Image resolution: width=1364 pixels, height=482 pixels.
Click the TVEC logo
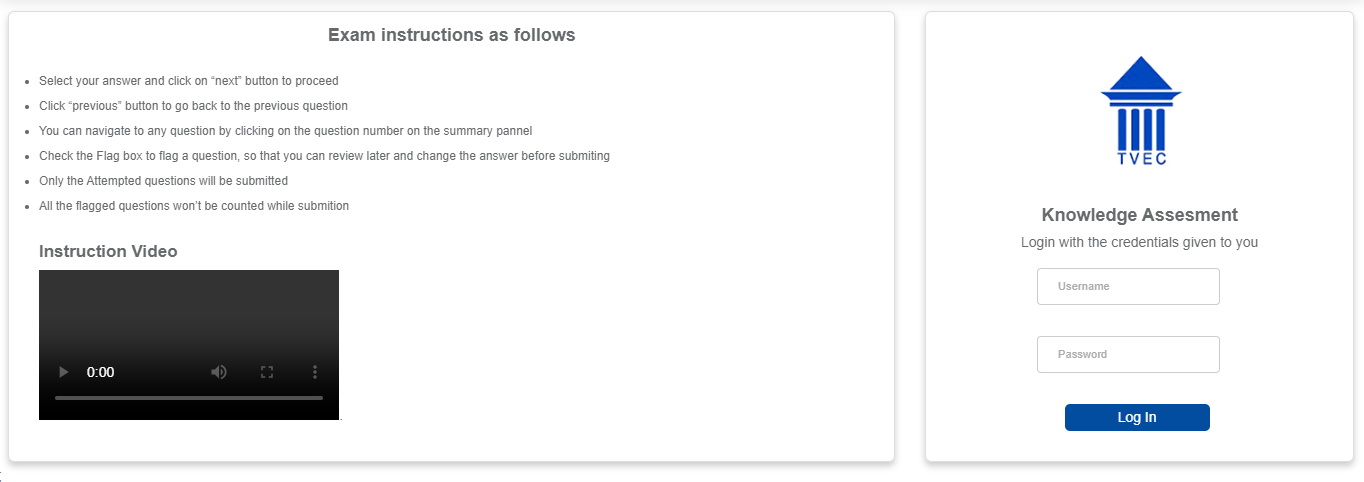point(1140,111)
